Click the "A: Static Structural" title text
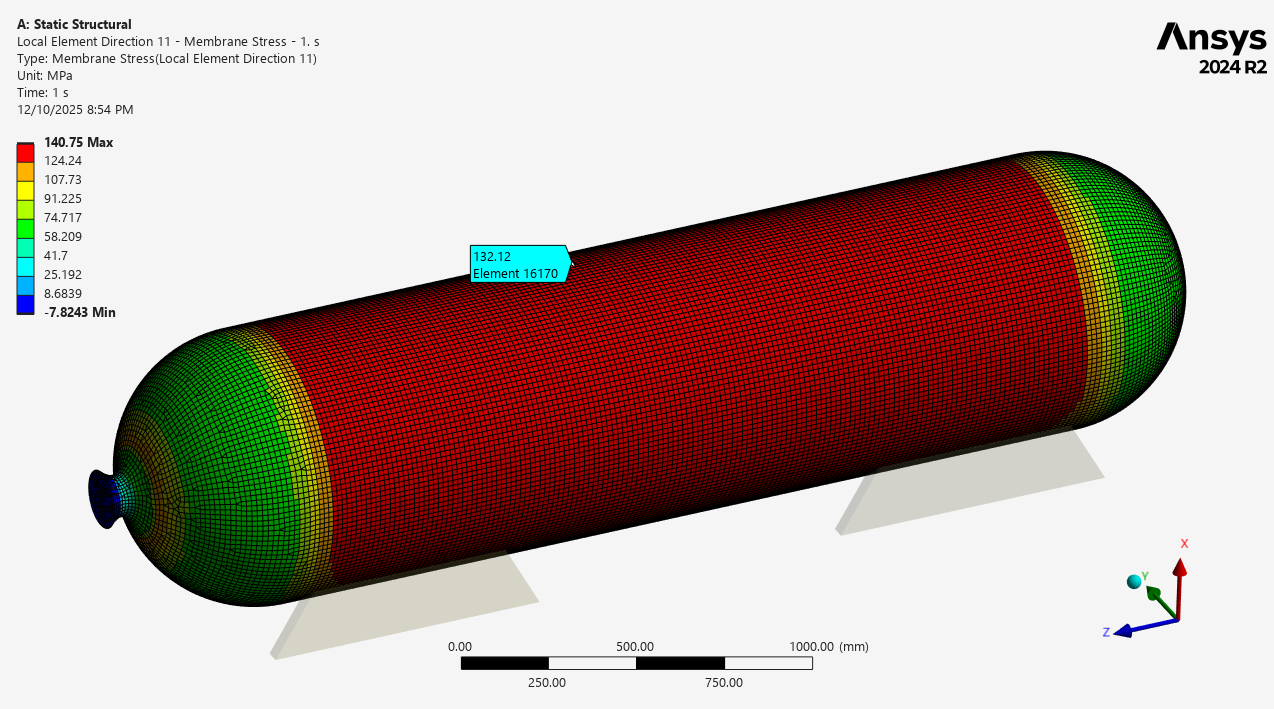The image size is (1274, 709). point(74,24)
